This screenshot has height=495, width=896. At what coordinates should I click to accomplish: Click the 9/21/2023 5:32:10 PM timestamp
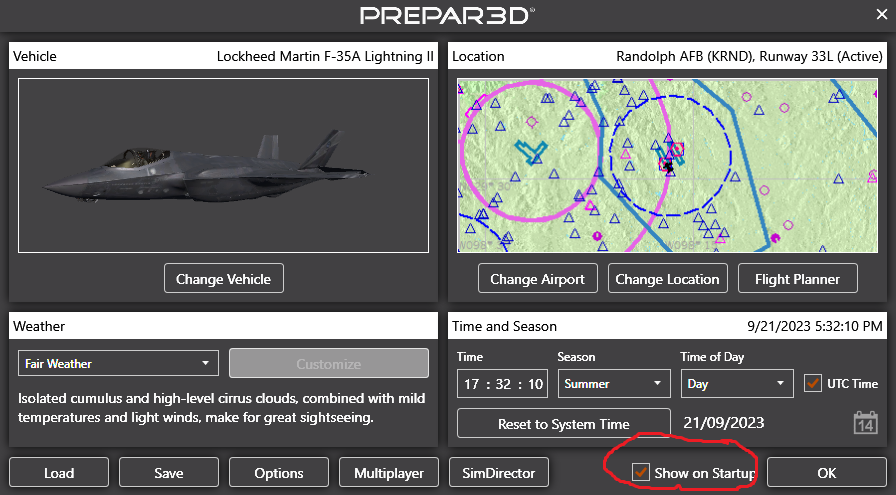point(815,326)
